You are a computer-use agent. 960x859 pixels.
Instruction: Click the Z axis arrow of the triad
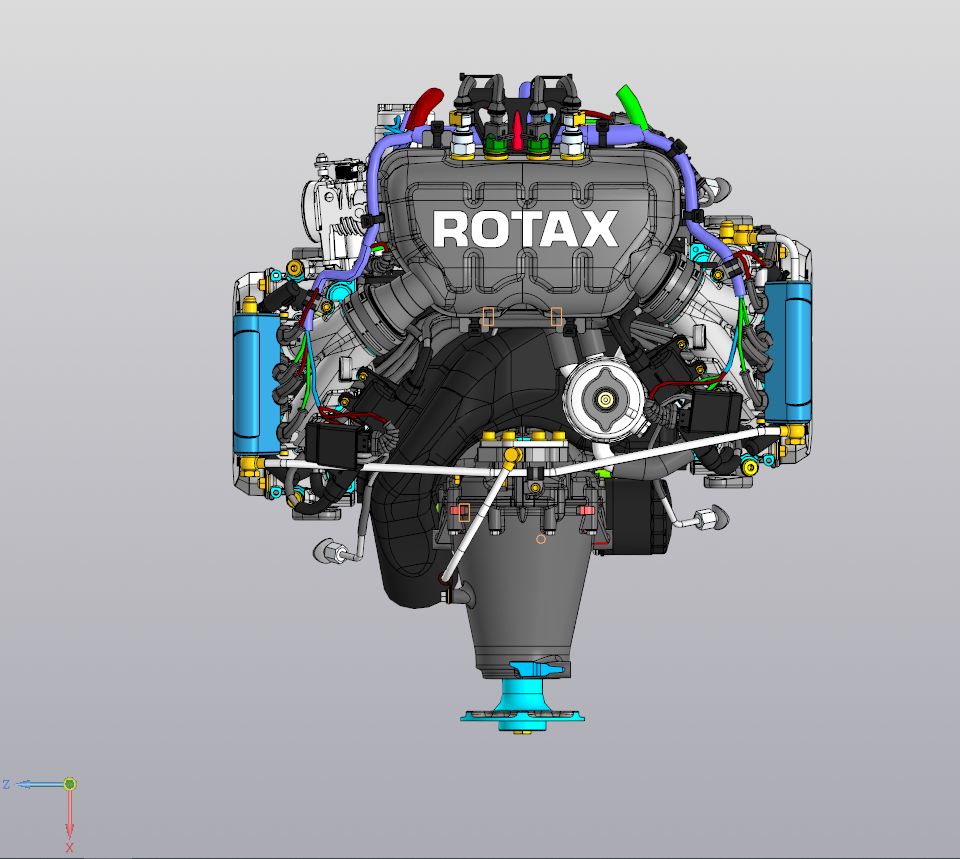[37, 784]
